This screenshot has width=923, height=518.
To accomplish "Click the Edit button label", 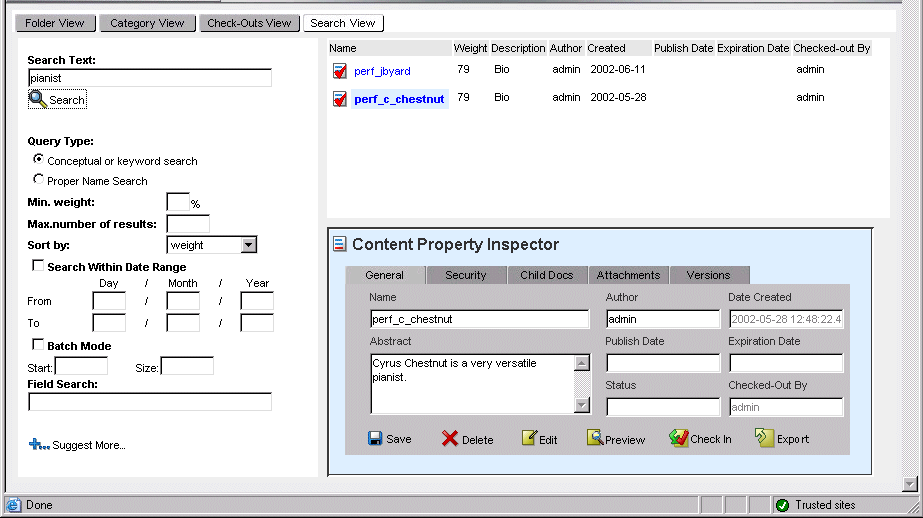I will (x=548, y=440).
